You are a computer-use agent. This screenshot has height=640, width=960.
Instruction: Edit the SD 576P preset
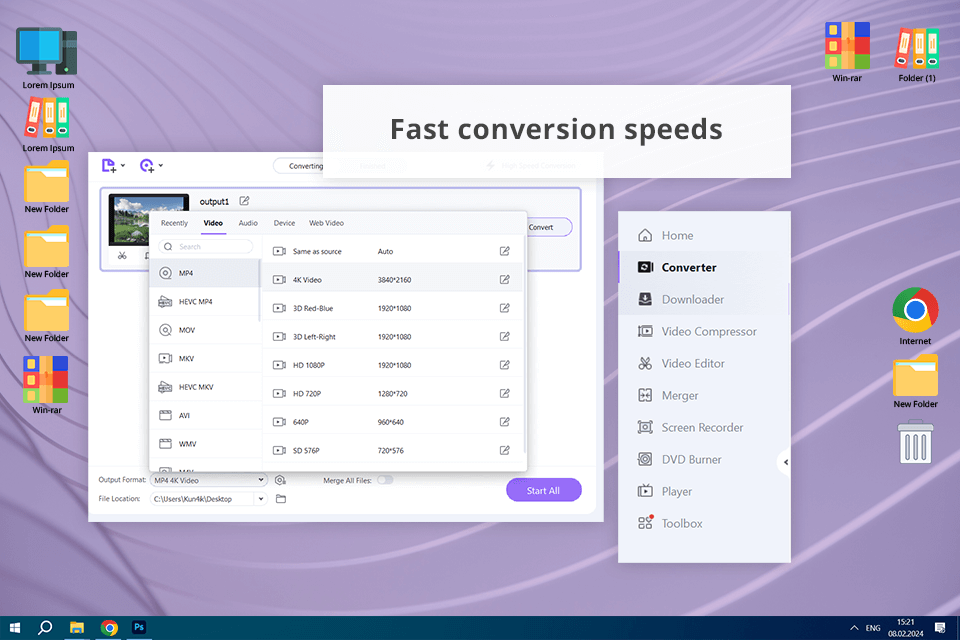click(504, 450)
